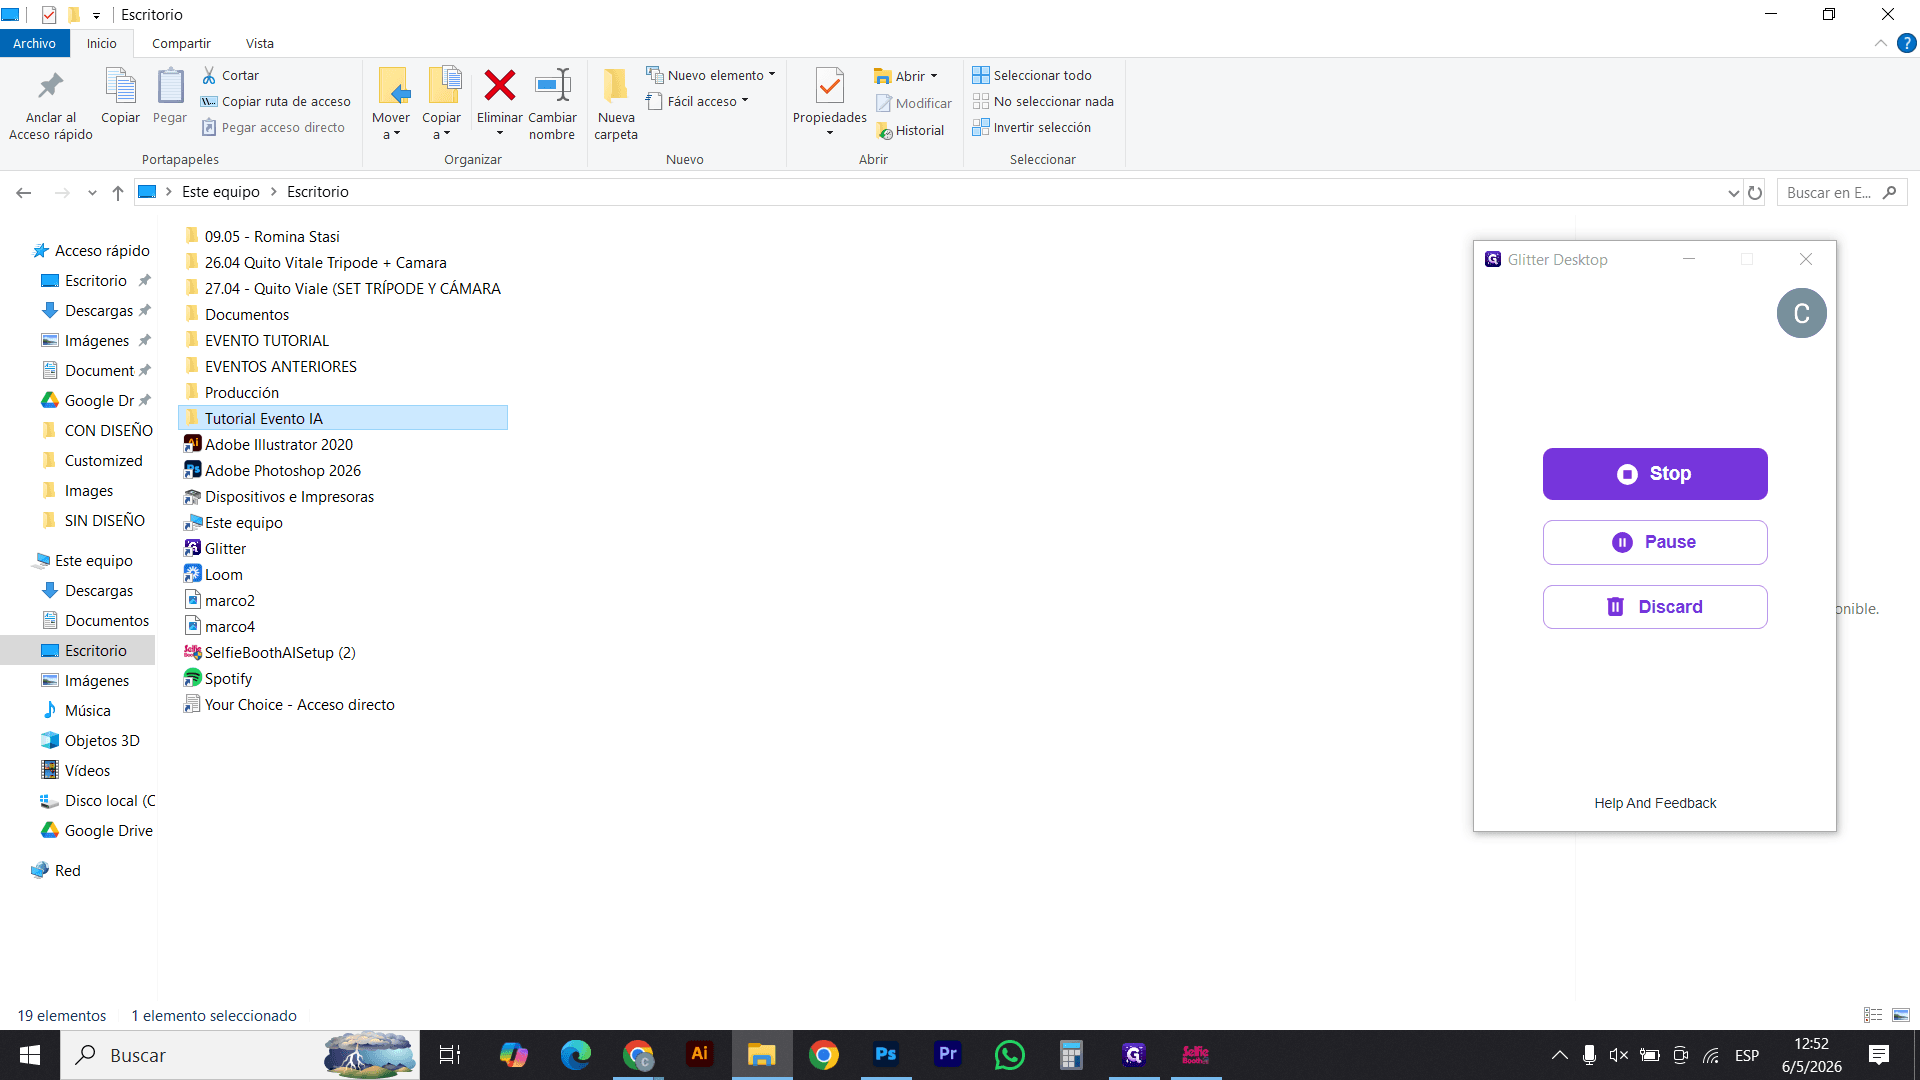Open Microsoft Edge from the taskbar
This screenshot has width=1920, height=1080.
coord(576,1054)
